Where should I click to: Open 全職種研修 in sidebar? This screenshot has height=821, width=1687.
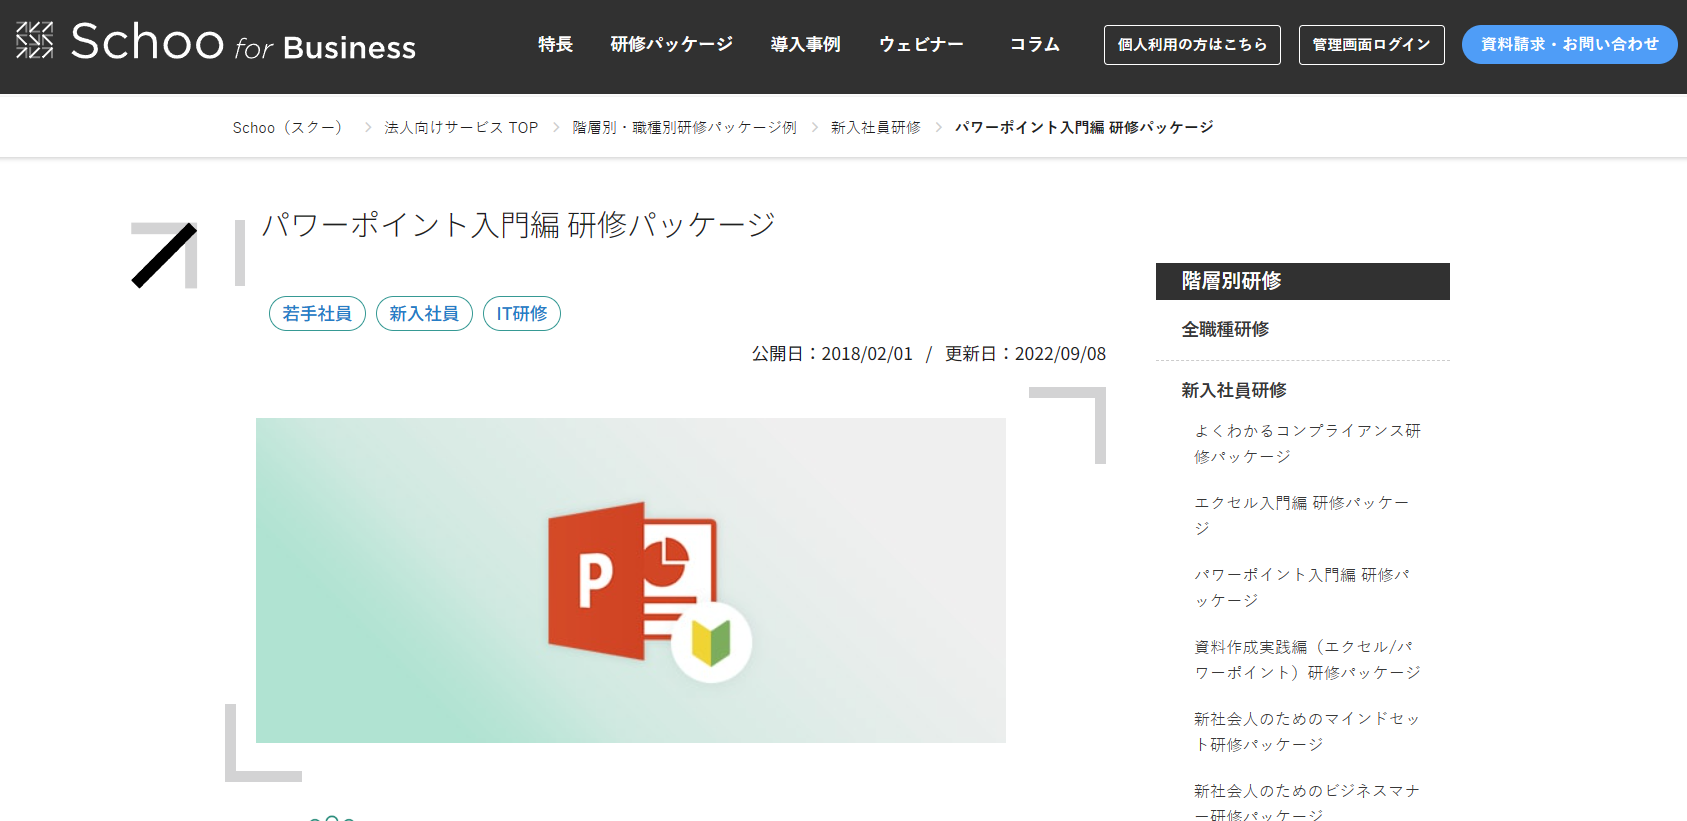(1225, 329)
